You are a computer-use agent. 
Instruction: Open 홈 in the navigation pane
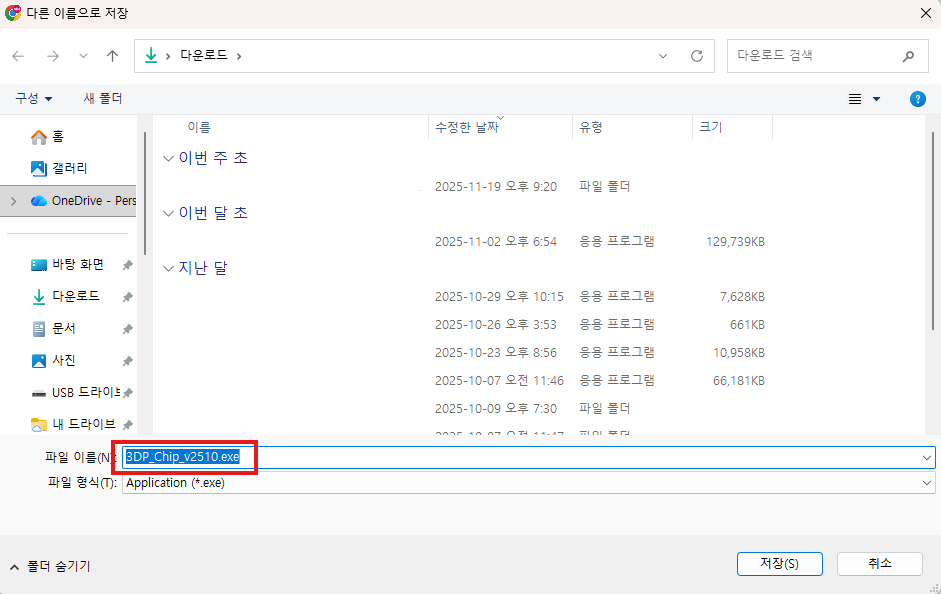48,137
